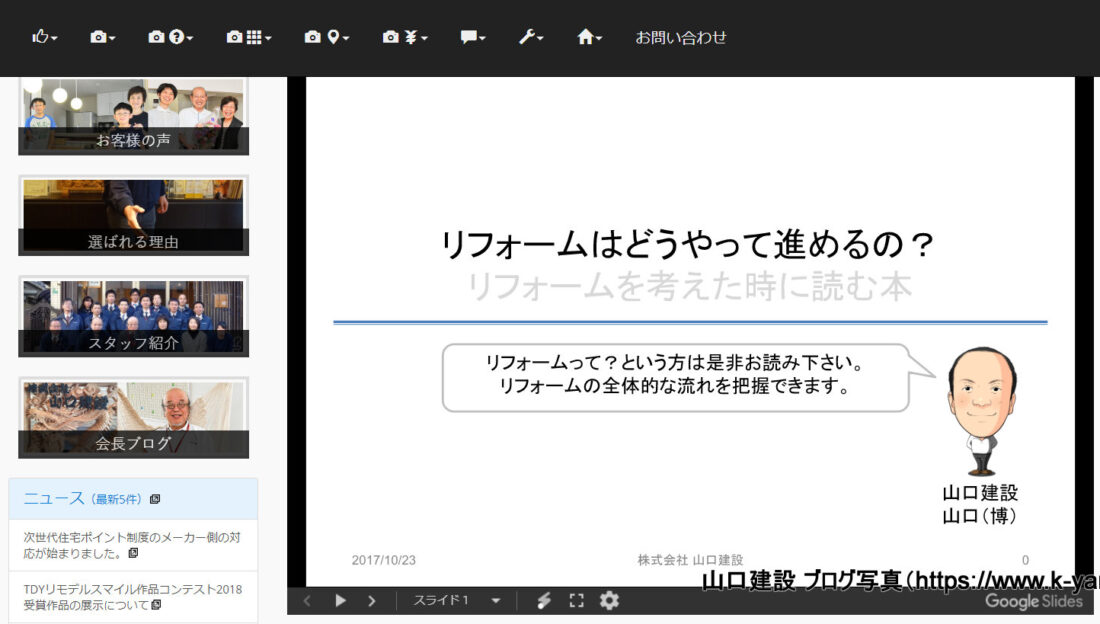Open the camera with location pin menu
The image size is (1100, 624).
point(327,37)
